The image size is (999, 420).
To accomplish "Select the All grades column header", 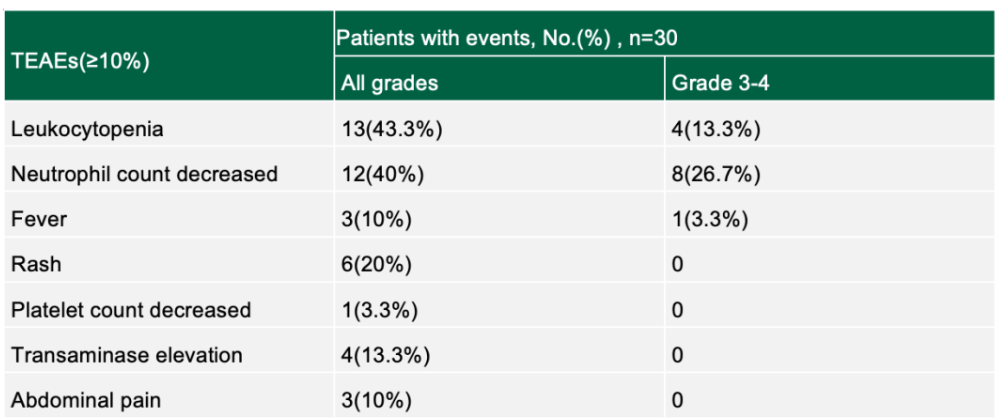I will [389, 83].
